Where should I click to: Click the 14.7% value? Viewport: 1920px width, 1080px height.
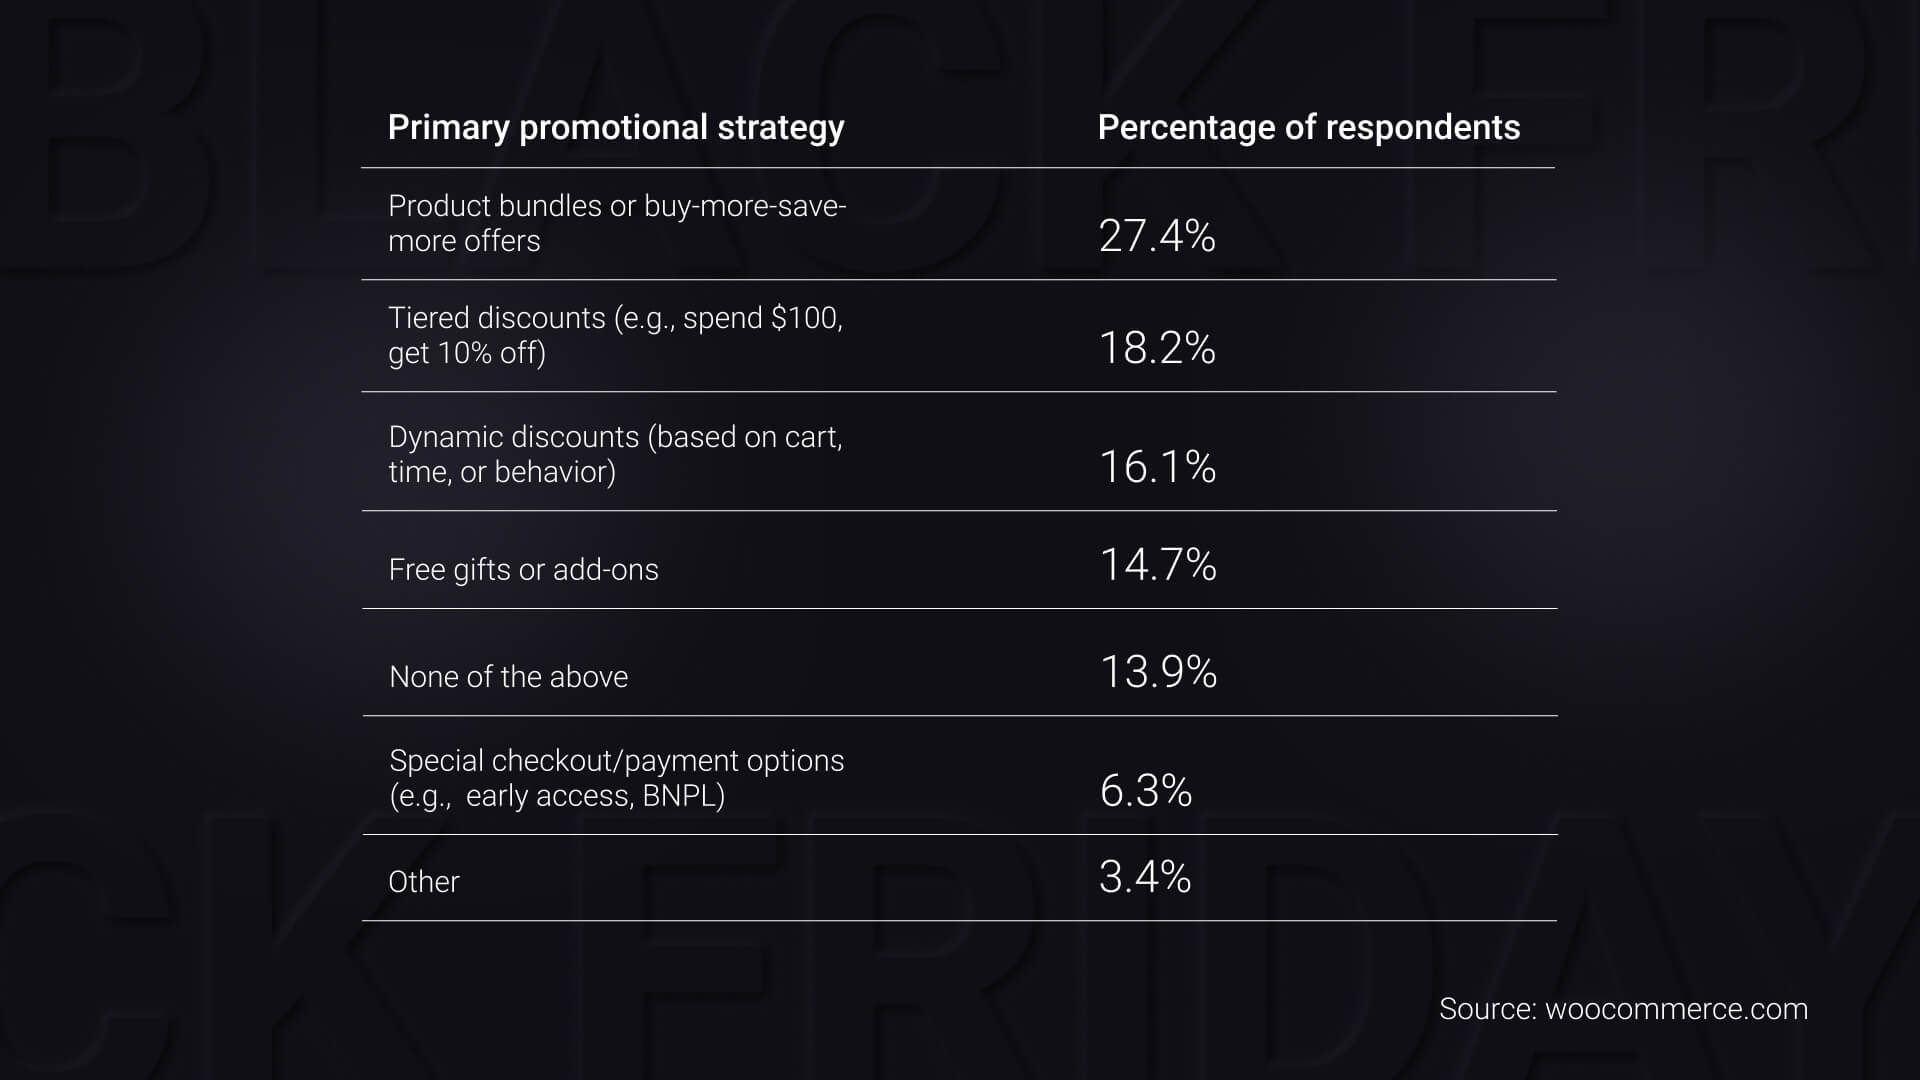(x=1158, y=565)
